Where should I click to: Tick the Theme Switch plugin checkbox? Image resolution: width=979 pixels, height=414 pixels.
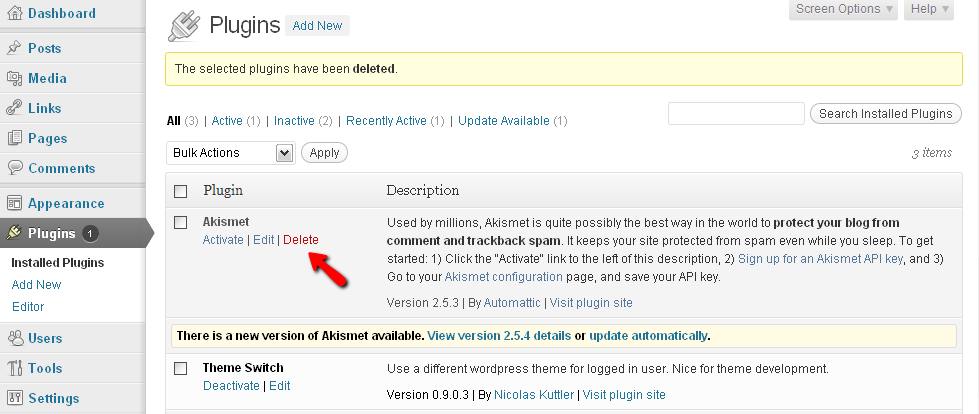click(181, 368)
